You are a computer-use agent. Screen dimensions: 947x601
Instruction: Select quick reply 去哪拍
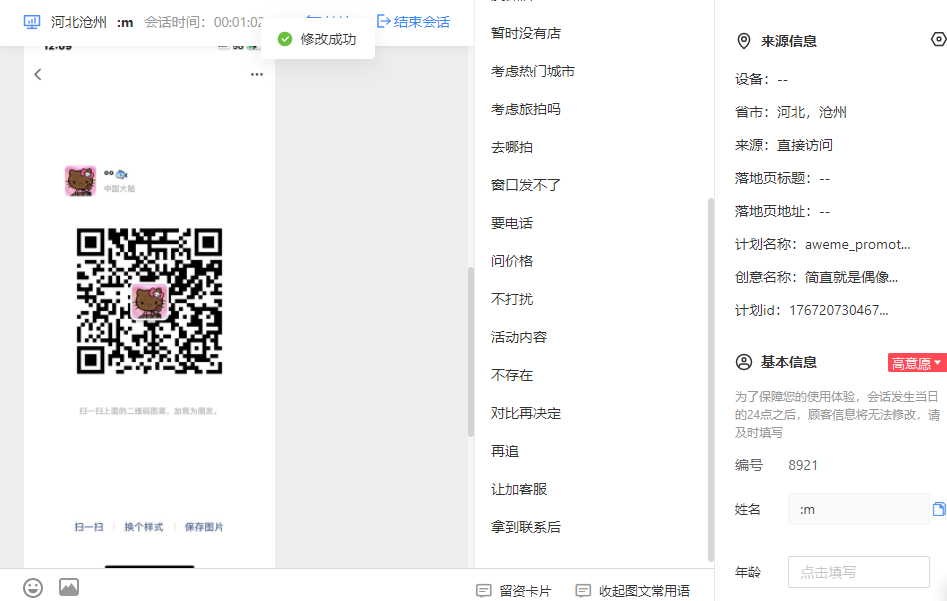512,147
